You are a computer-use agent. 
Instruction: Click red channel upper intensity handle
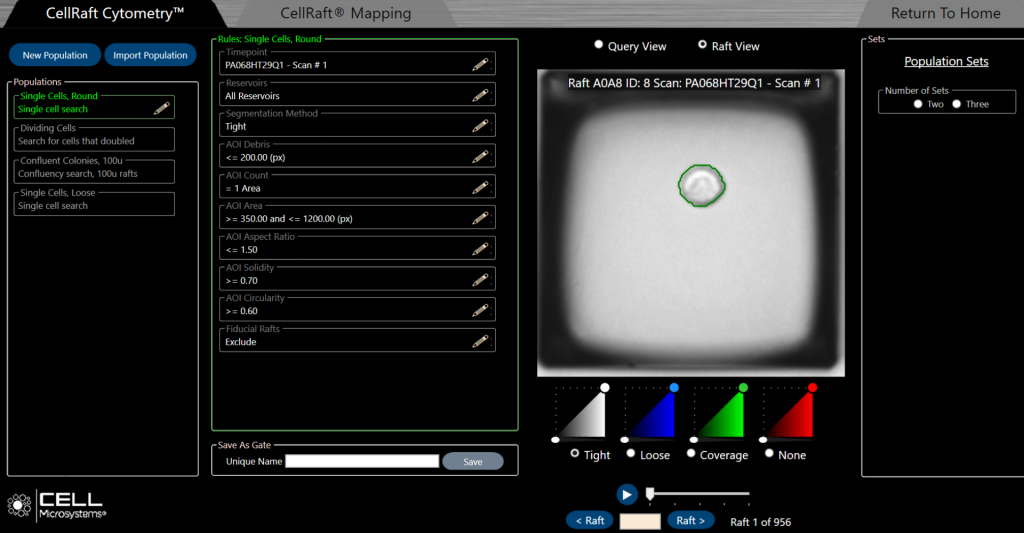pyautogui.click(x=812, y=388)
